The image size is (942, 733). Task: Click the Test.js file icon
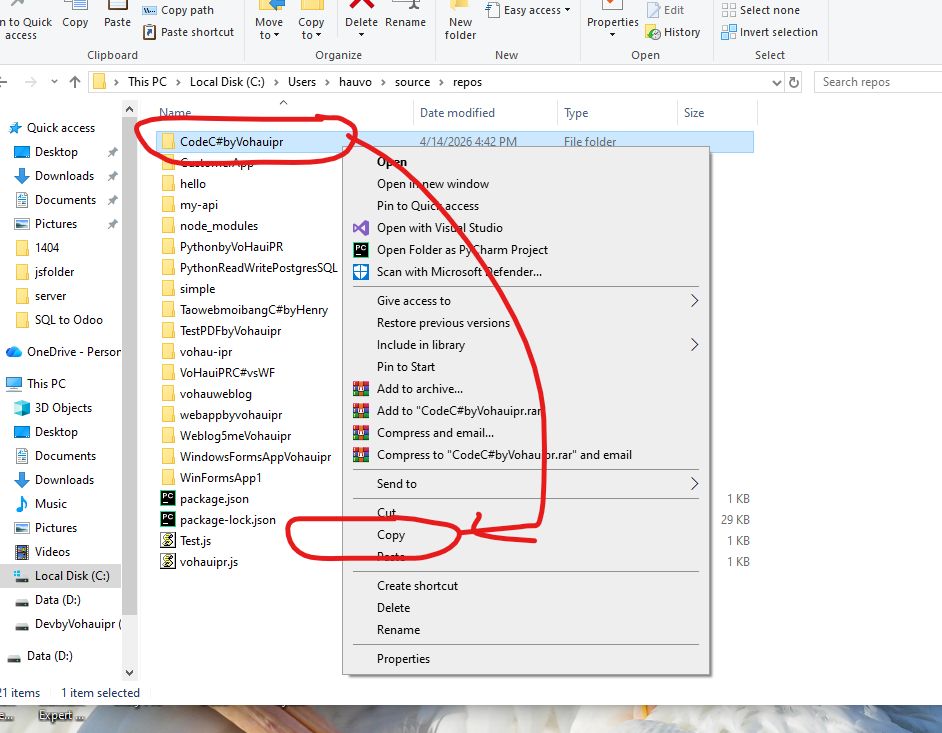tap(168, 540)
